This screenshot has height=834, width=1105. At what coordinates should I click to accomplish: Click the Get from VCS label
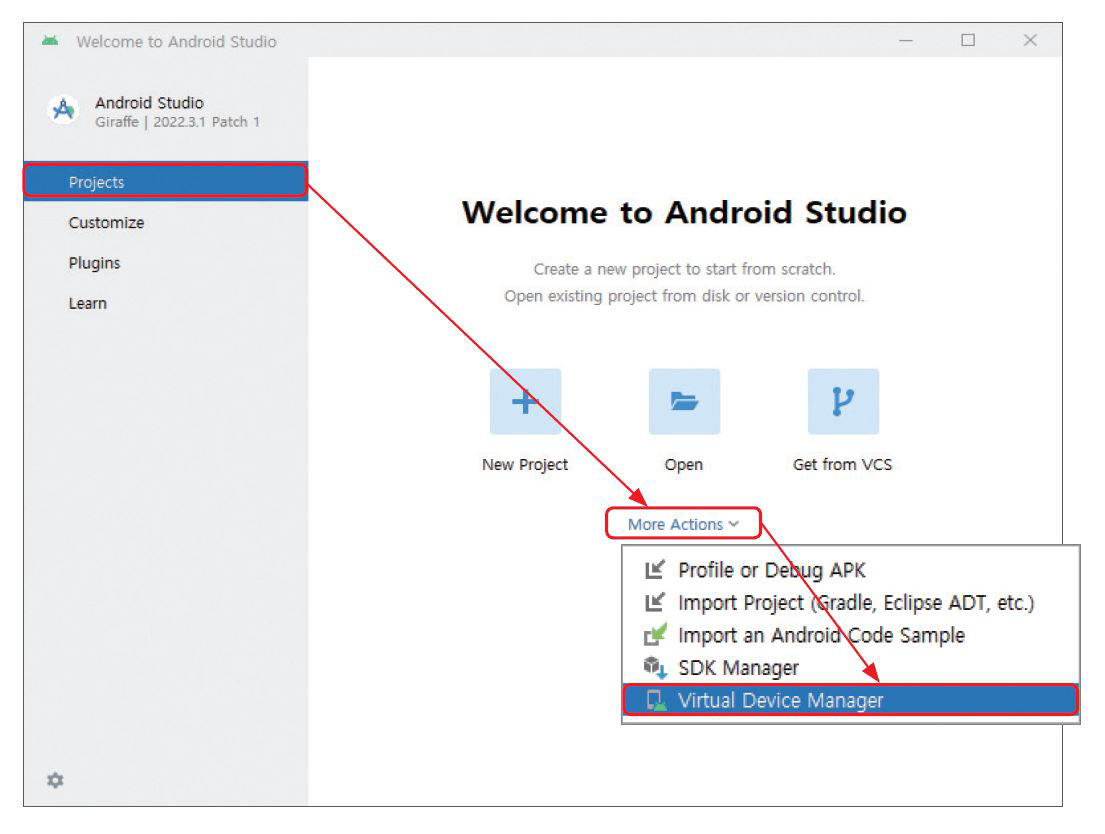point(843,465)
